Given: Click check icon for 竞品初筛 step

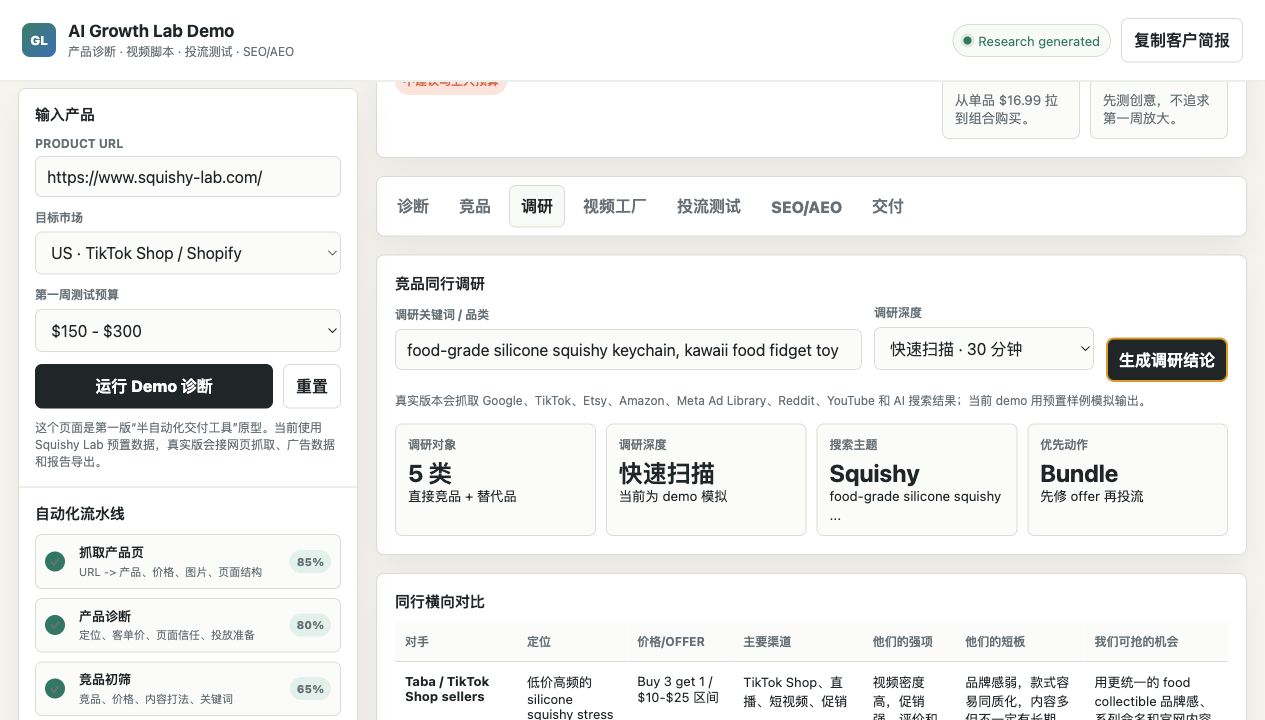Looking at the screenshot, I should click(55, 689).
